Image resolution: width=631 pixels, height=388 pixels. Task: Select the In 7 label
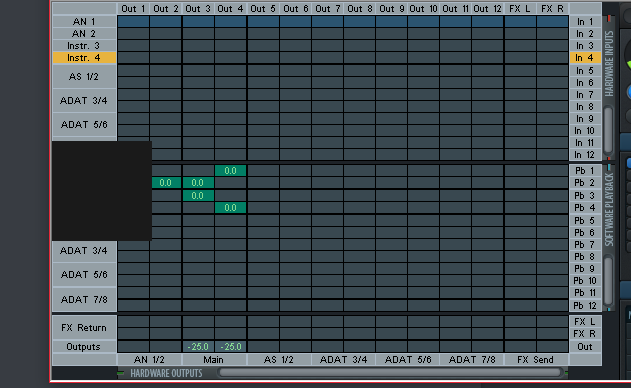click(585, 95)
